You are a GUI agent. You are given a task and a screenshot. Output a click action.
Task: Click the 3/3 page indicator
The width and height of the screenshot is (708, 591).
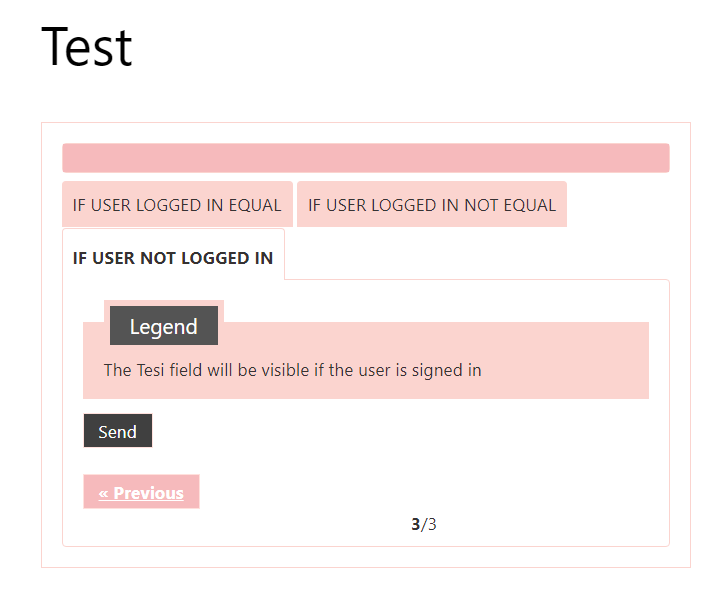pos(424,524)
